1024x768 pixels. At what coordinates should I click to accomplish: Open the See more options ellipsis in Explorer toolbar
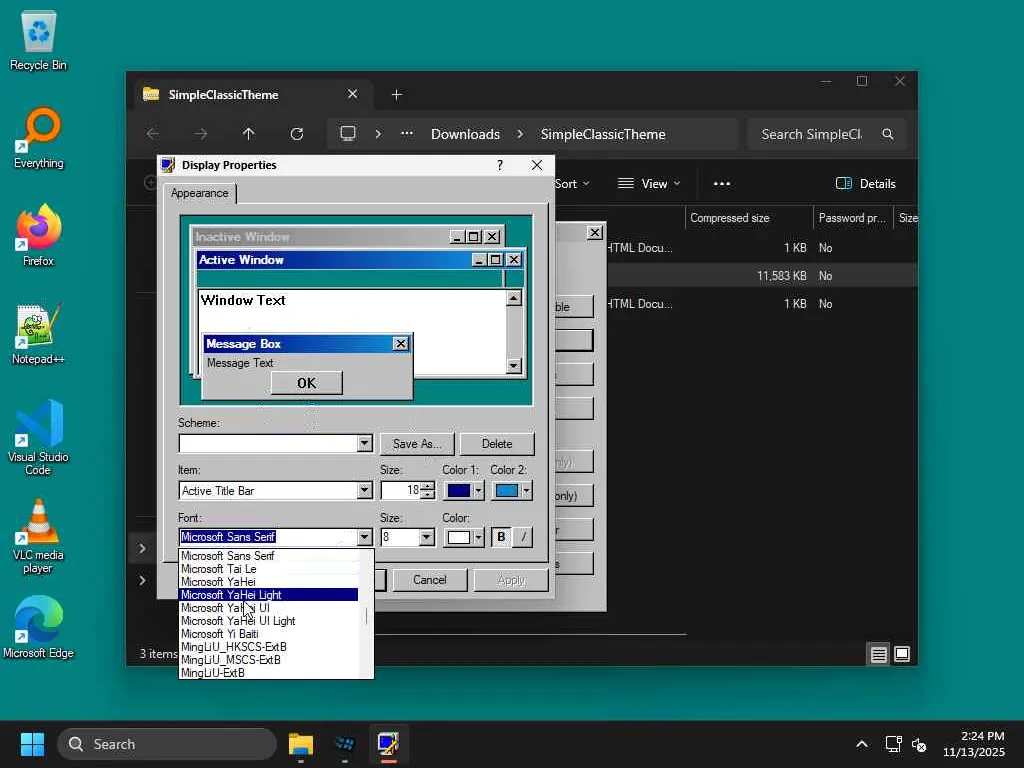coord(722,184)
